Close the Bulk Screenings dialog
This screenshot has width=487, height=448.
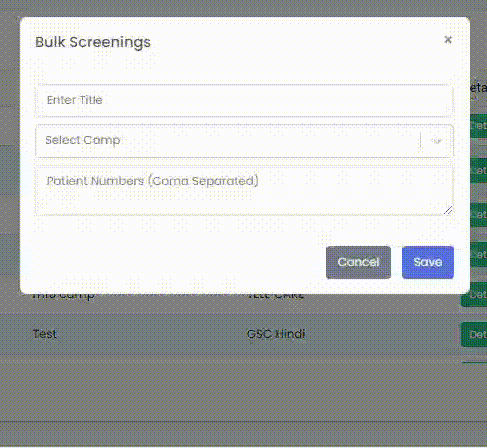tap(448, 40)
